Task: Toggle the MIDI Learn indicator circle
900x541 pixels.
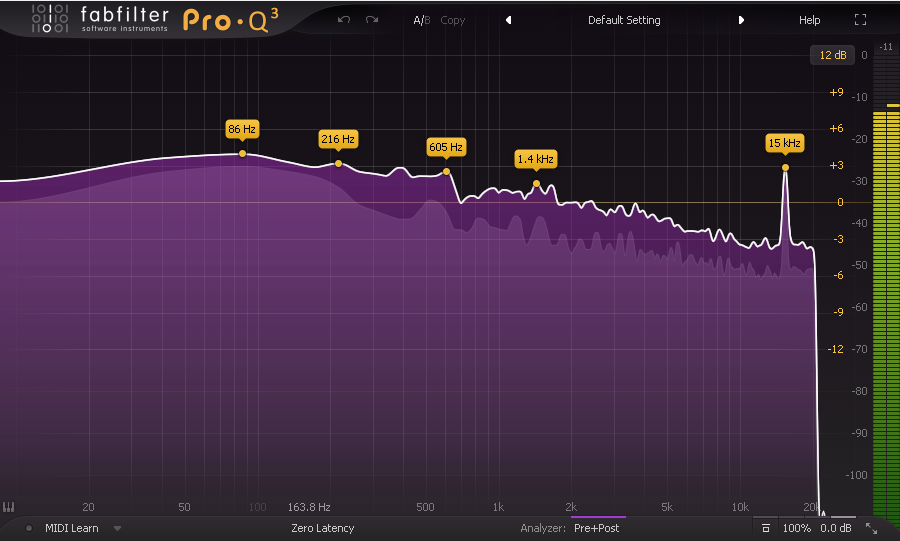Action: [29, 528]
